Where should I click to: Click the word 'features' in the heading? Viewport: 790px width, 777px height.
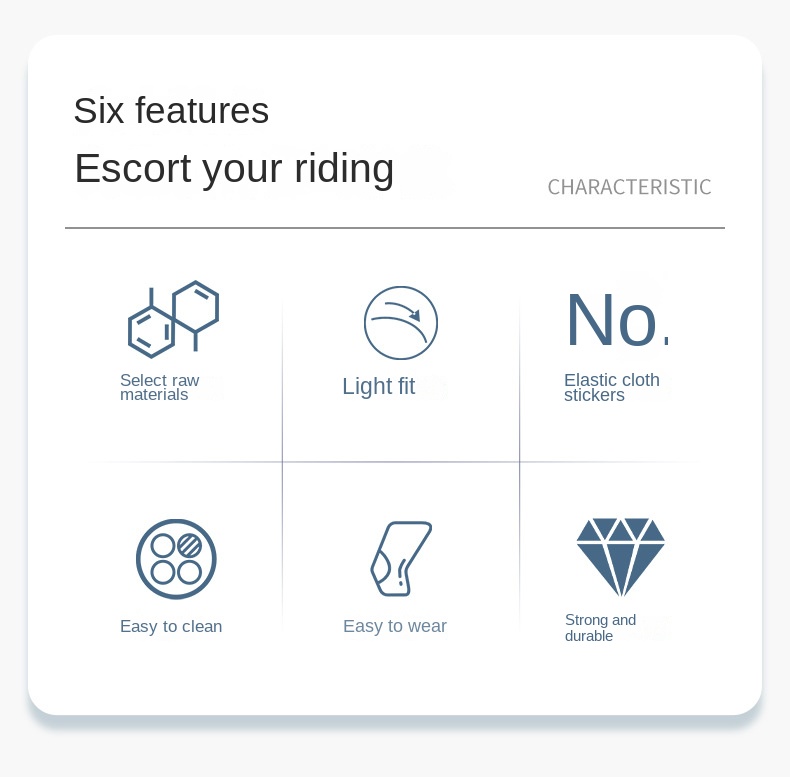pyautogui.click(x=202, y=110)
